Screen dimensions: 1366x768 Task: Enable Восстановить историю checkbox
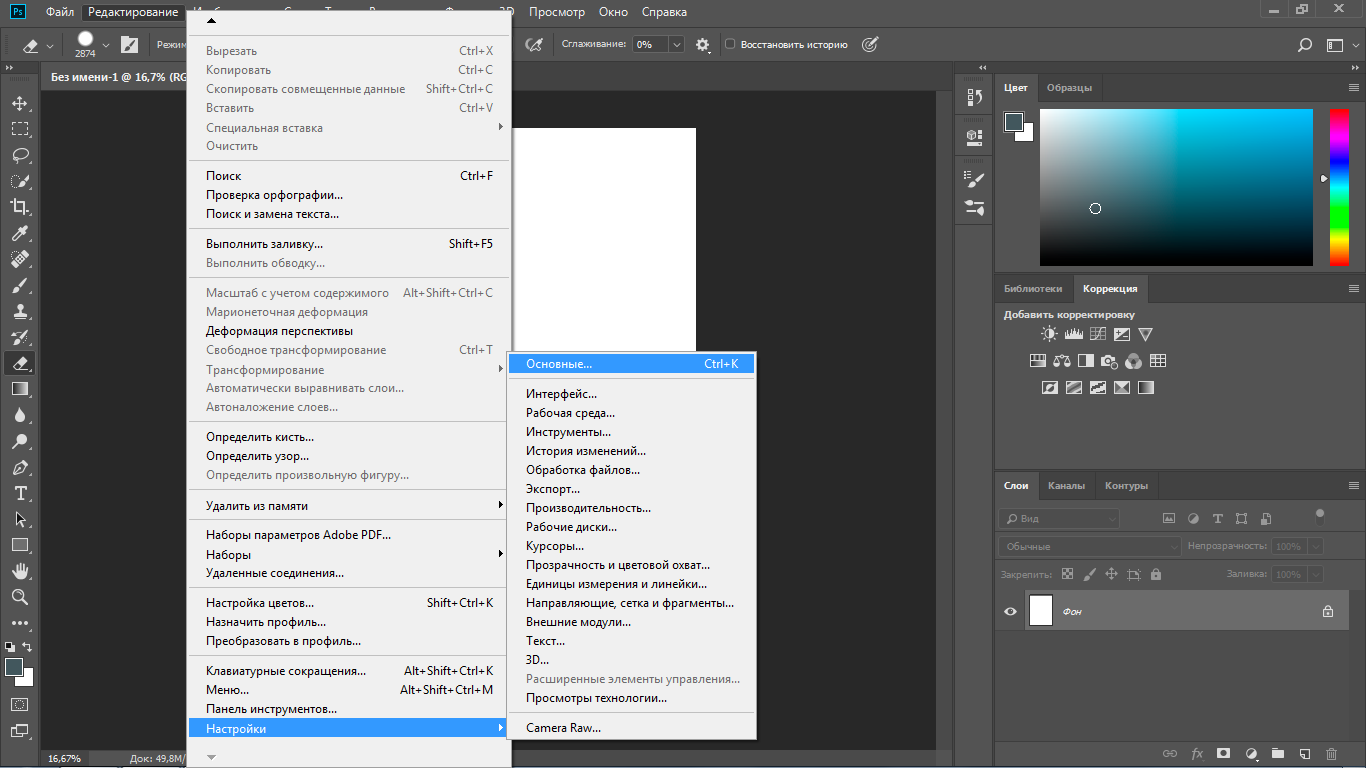730,44
